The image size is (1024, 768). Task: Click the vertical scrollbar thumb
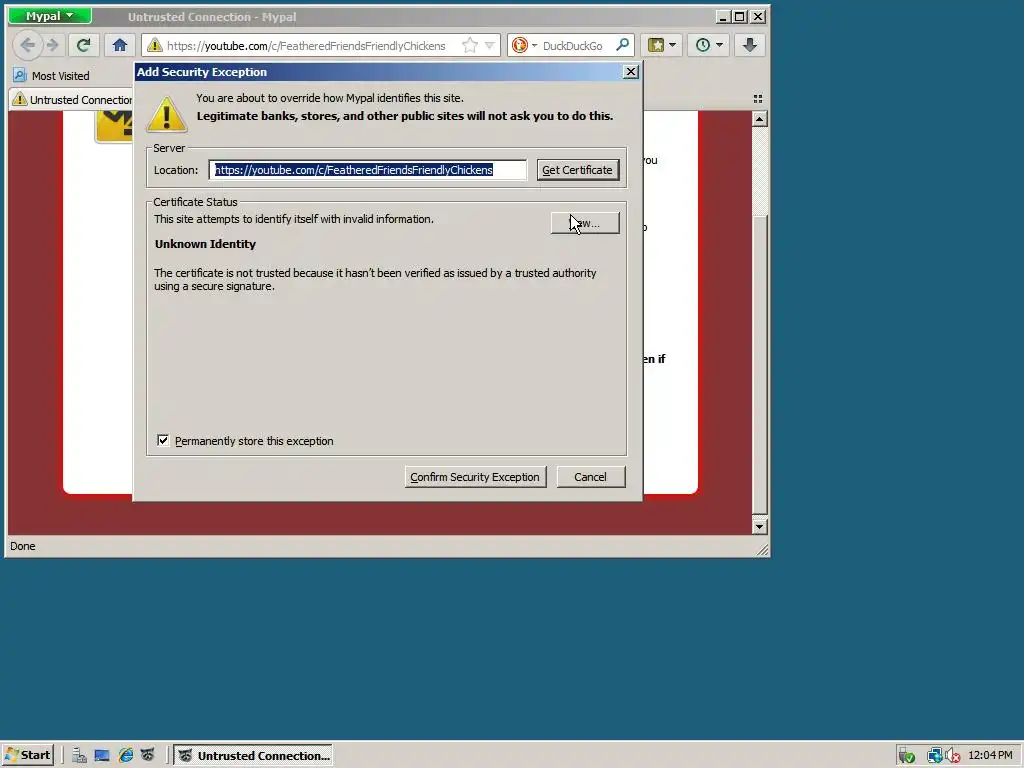coord(759,364)
